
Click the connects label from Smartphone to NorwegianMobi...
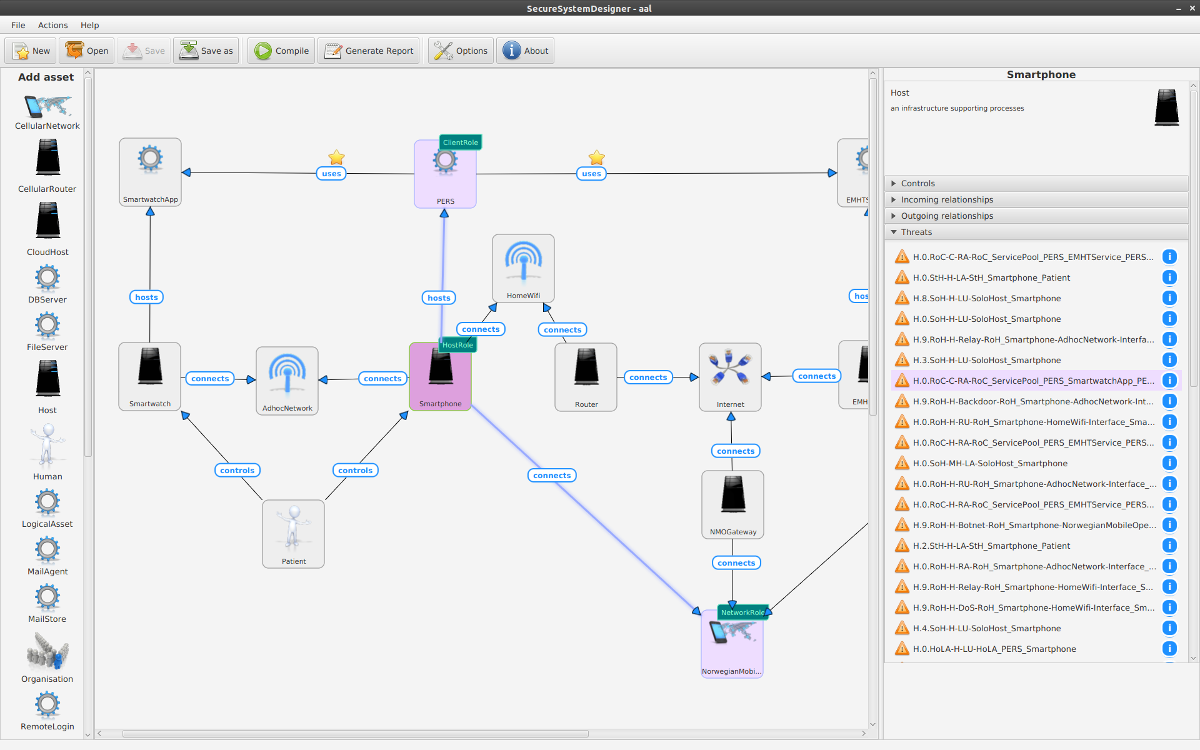[552, 475]
